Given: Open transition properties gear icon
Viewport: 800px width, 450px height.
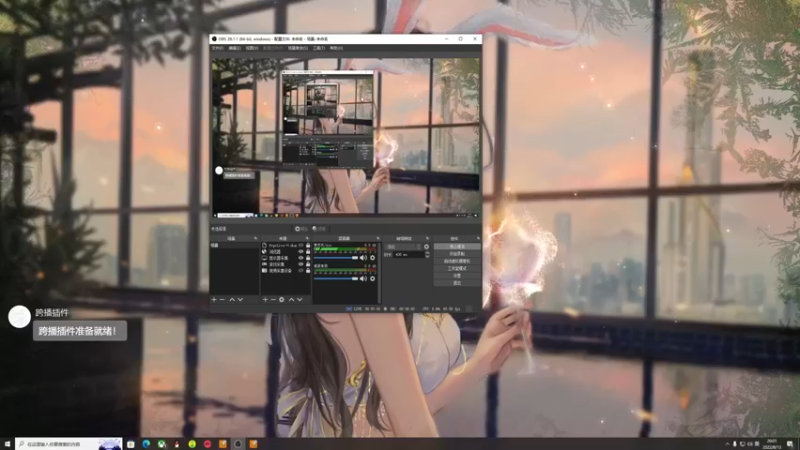Looking at the screenshot, I should coord(427,247).
